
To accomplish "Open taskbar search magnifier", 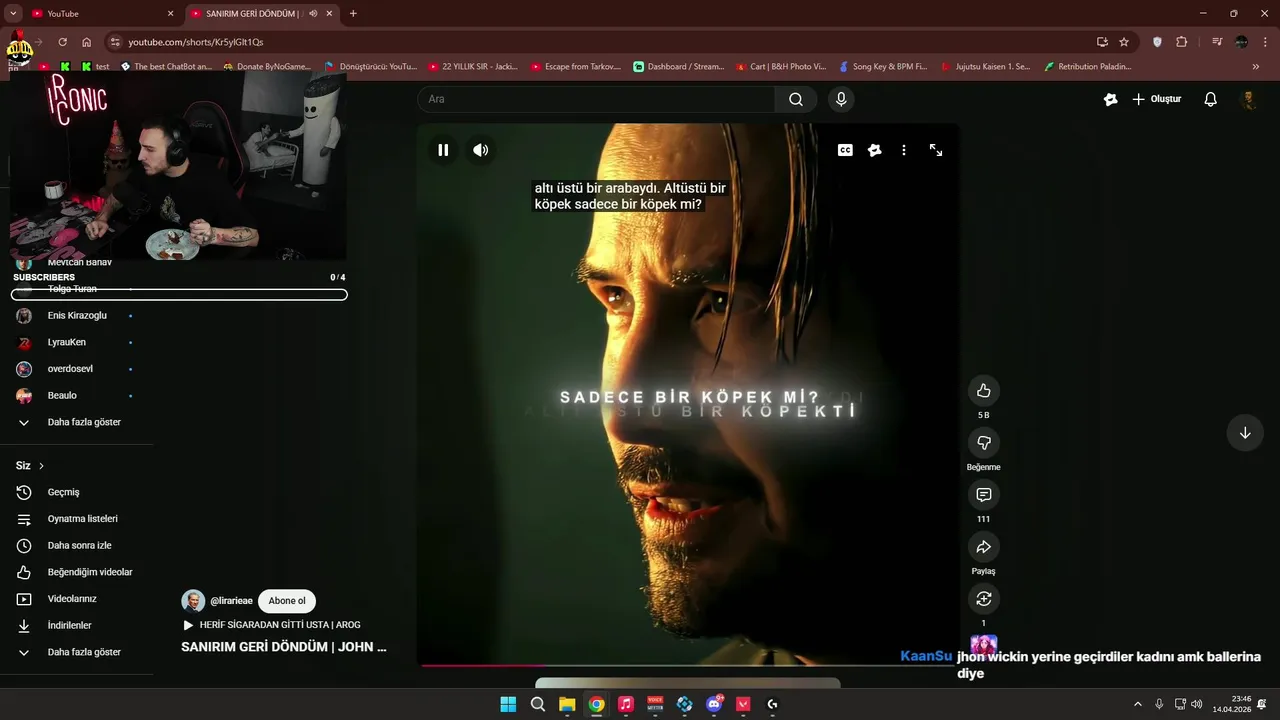I will click(x=538, y=704).
